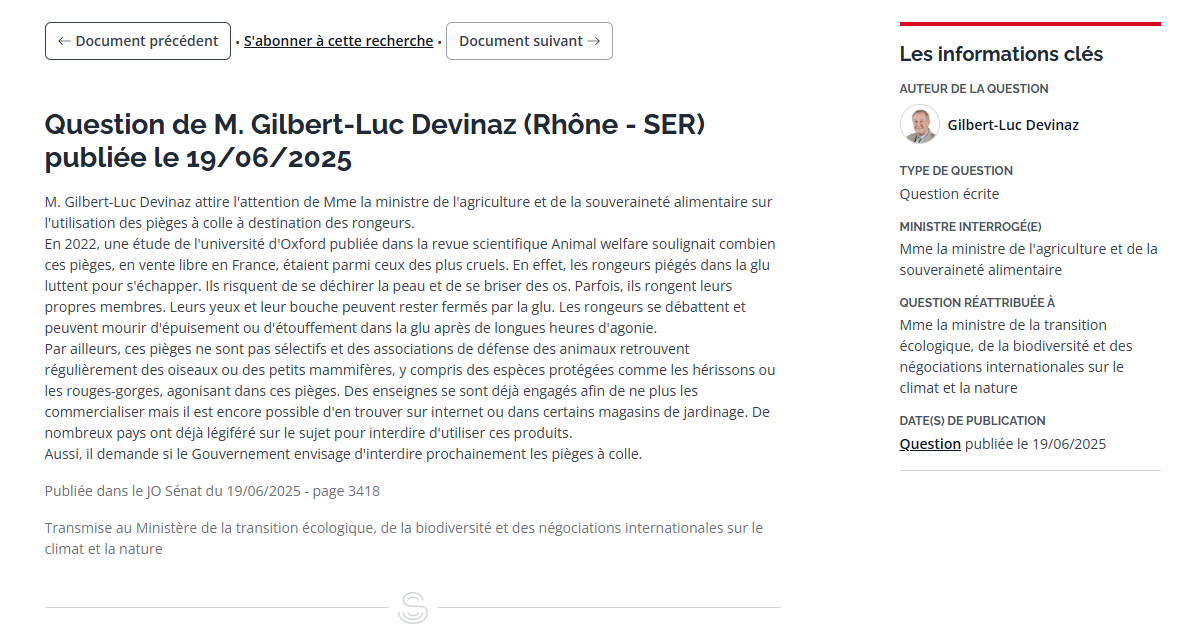Click the Question réattribuée à ministry text
The height and width of the screenshot is (636, 1199).
(1015, 356)
